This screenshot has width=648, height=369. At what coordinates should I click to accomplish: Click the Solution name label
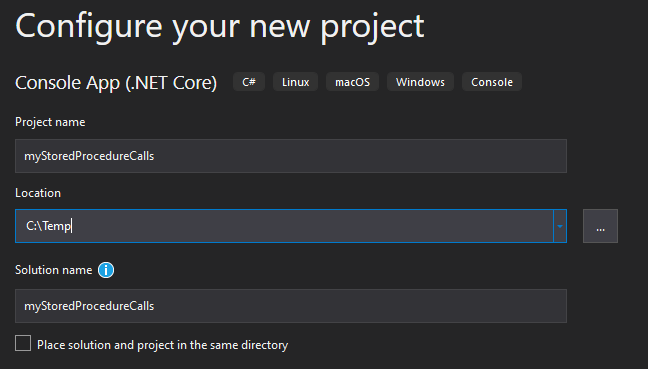(x=54, y=270)
